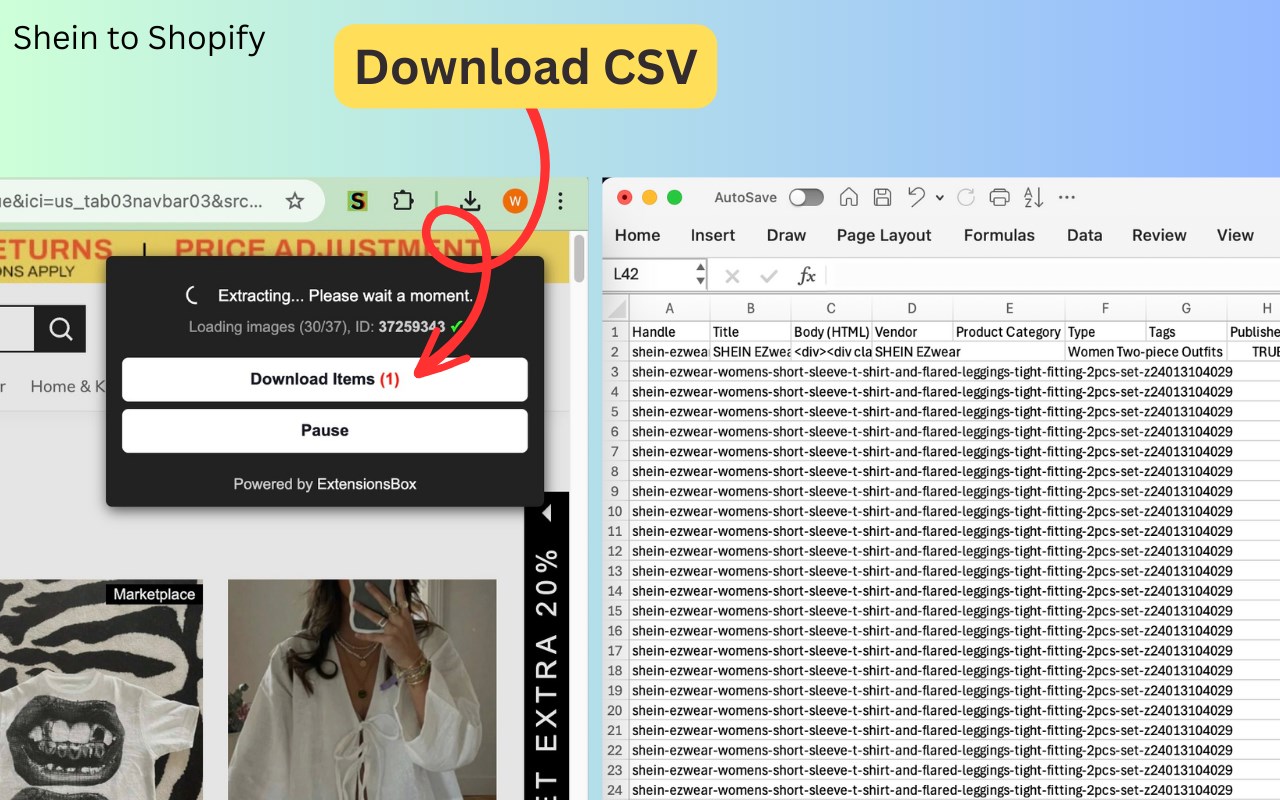Screen dimensions: 1280x800
Task: Click Marketplace badge on product image
Action: 154,594
